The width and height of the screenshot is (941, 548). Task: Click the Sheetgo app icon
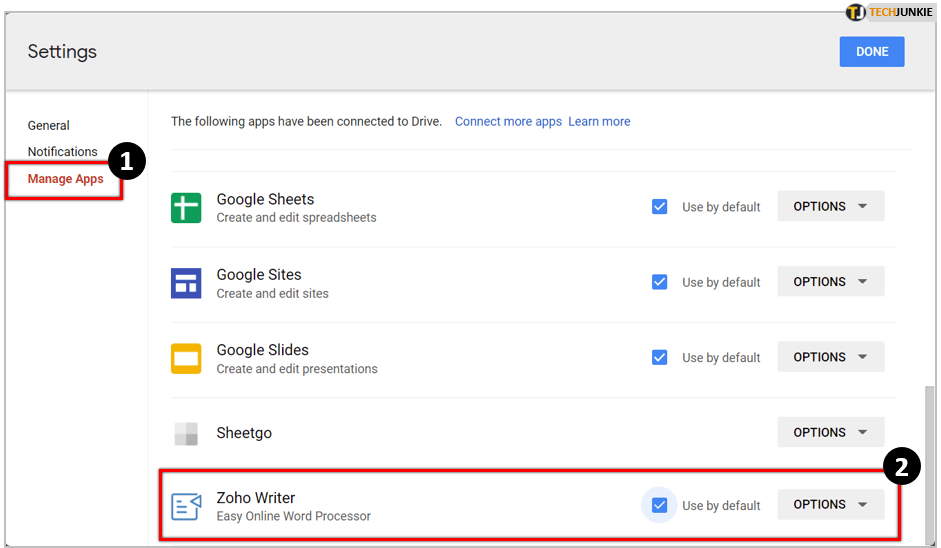(x=186, y=433)
